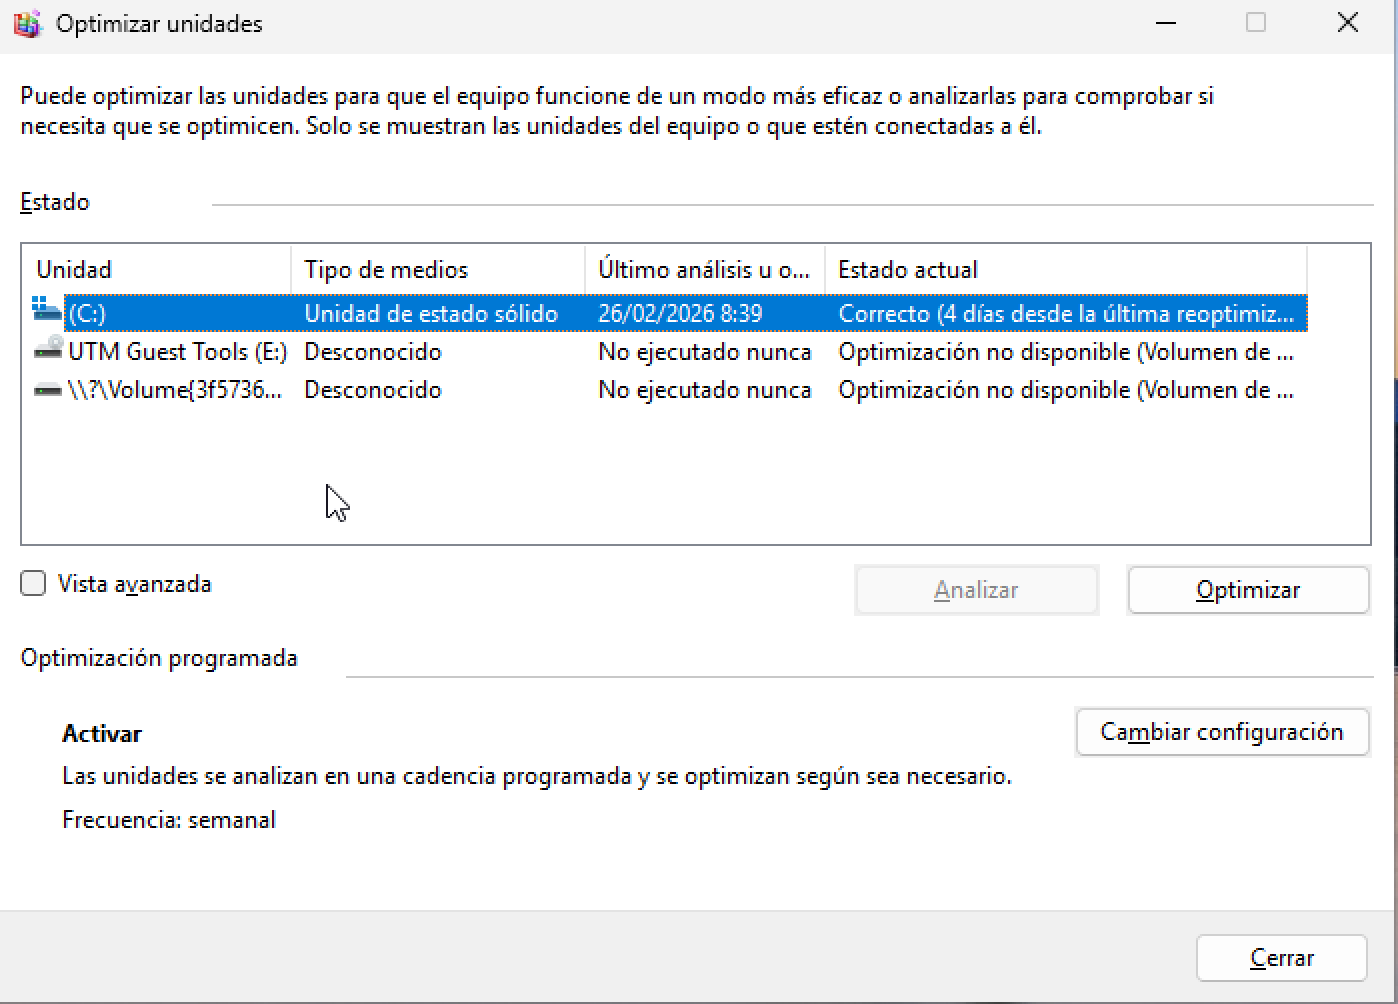The width and height of the screenshot is (1398, 1004).
Task: Sort by the Unidad column header
Action: (x=156, y=269)
